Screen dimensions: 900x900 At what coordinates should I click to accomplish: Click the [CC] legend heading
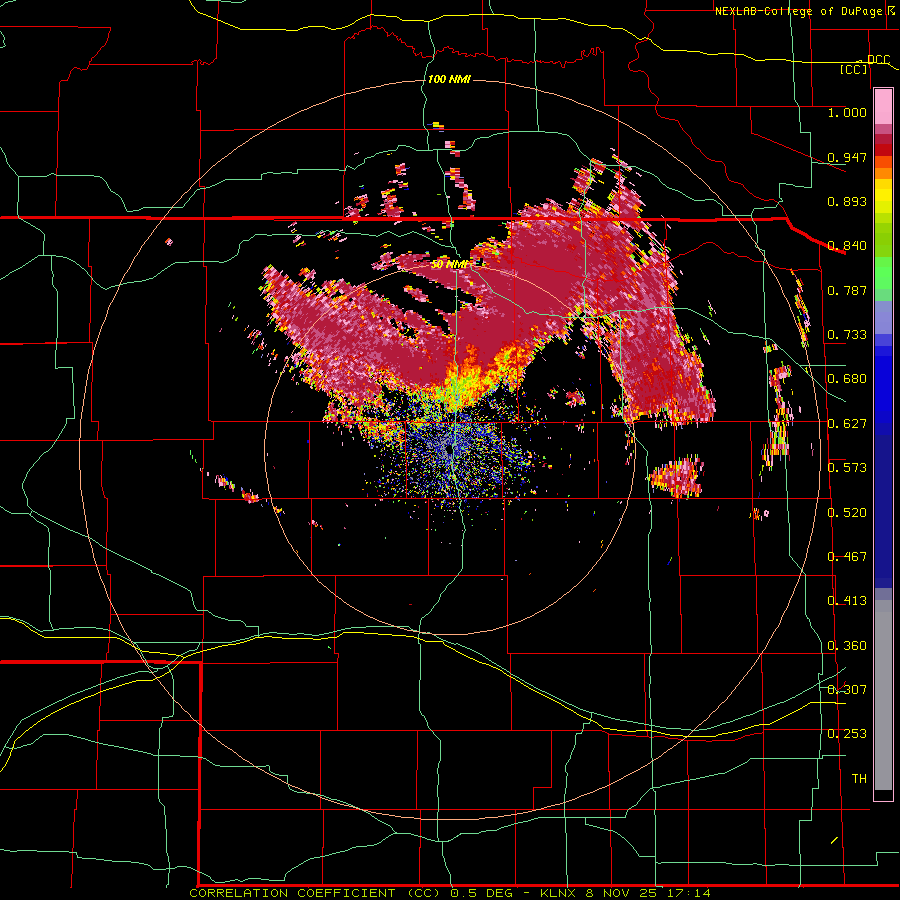[x=854, y=69]
